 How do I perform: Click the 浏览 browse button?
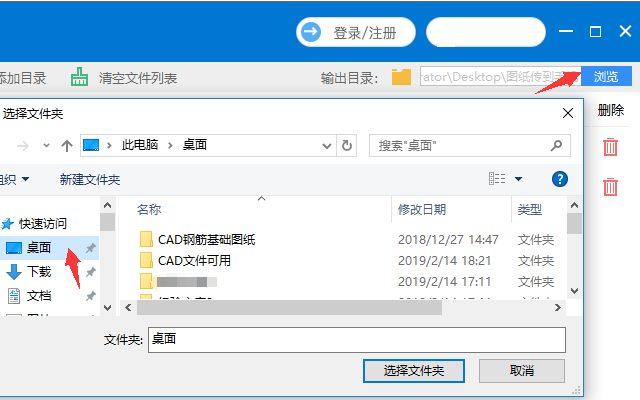pyautogui.click(x=606, y=76)
